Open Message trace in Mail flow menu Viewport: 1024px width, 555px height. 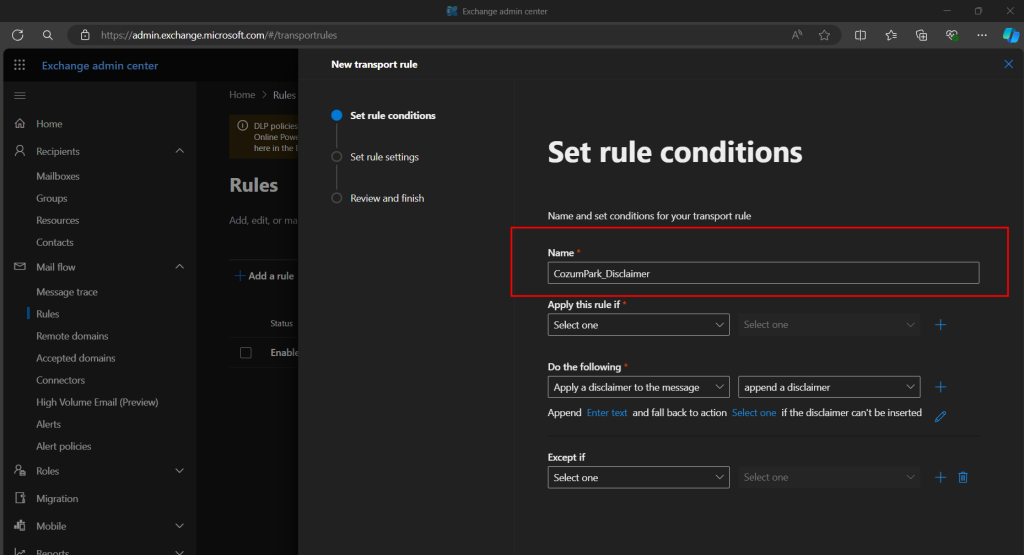click(67, 292)
